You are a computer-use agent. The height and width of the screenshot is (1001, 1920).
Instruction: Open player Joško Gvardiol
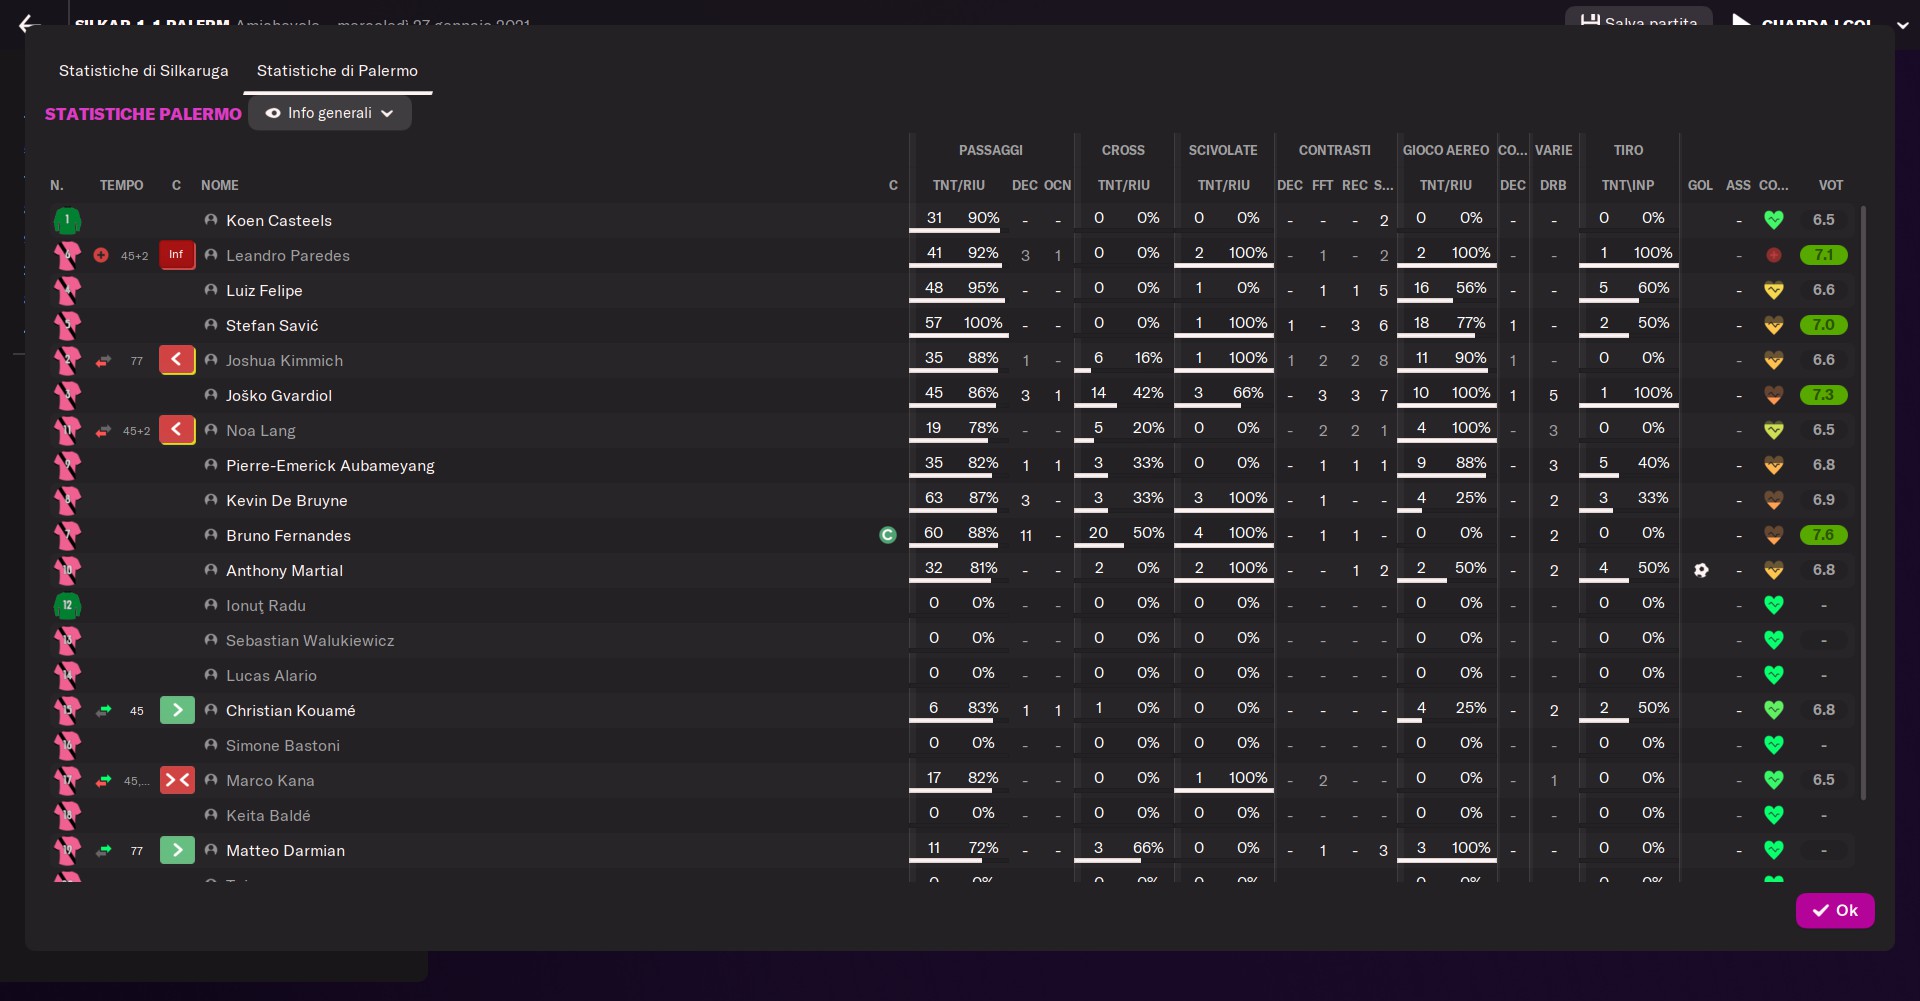[279, 396]
